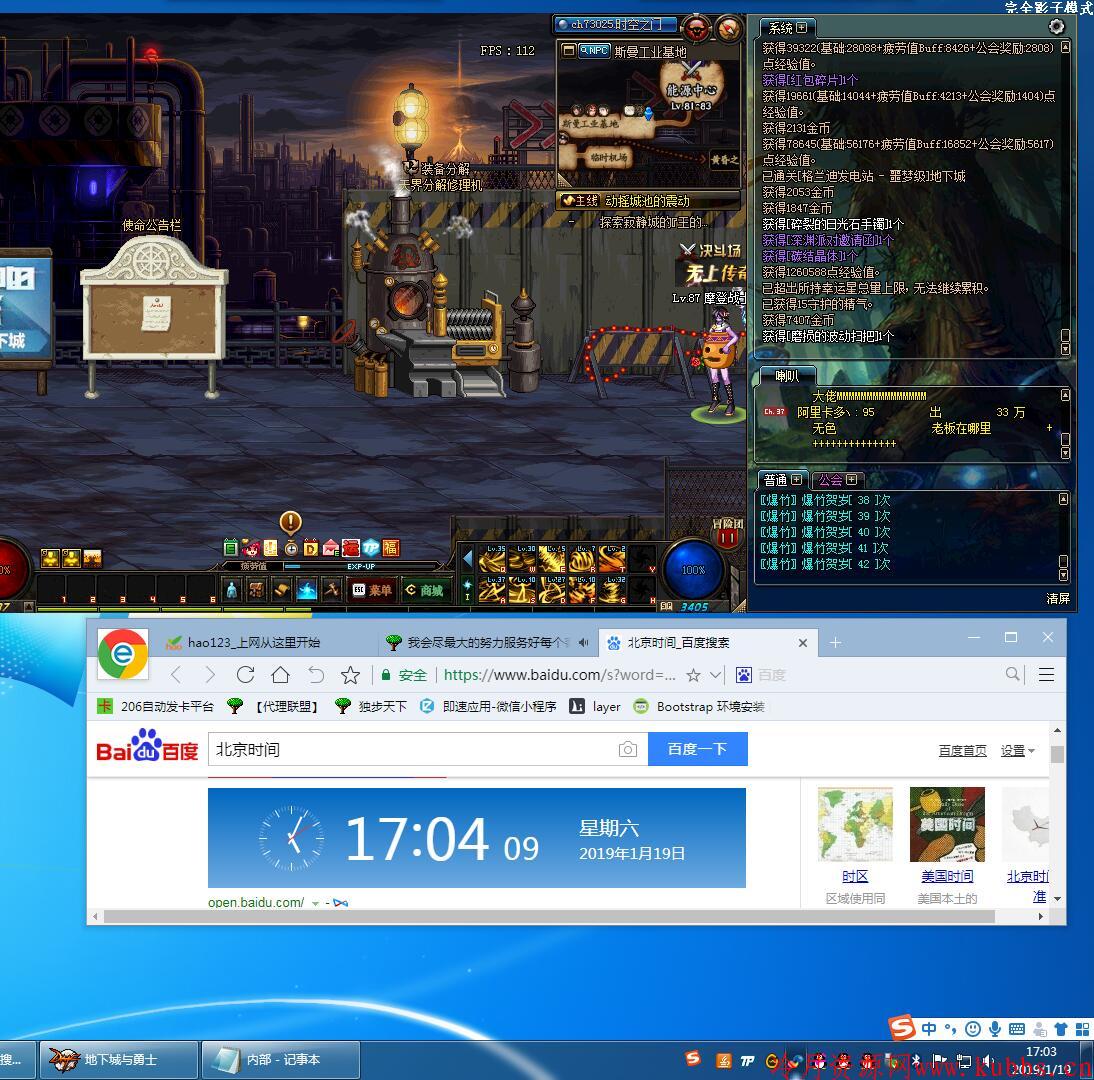Bookmark page with toolbar star icon
This screenshot has width=1094, height=1080.
[x=350, y=675]
